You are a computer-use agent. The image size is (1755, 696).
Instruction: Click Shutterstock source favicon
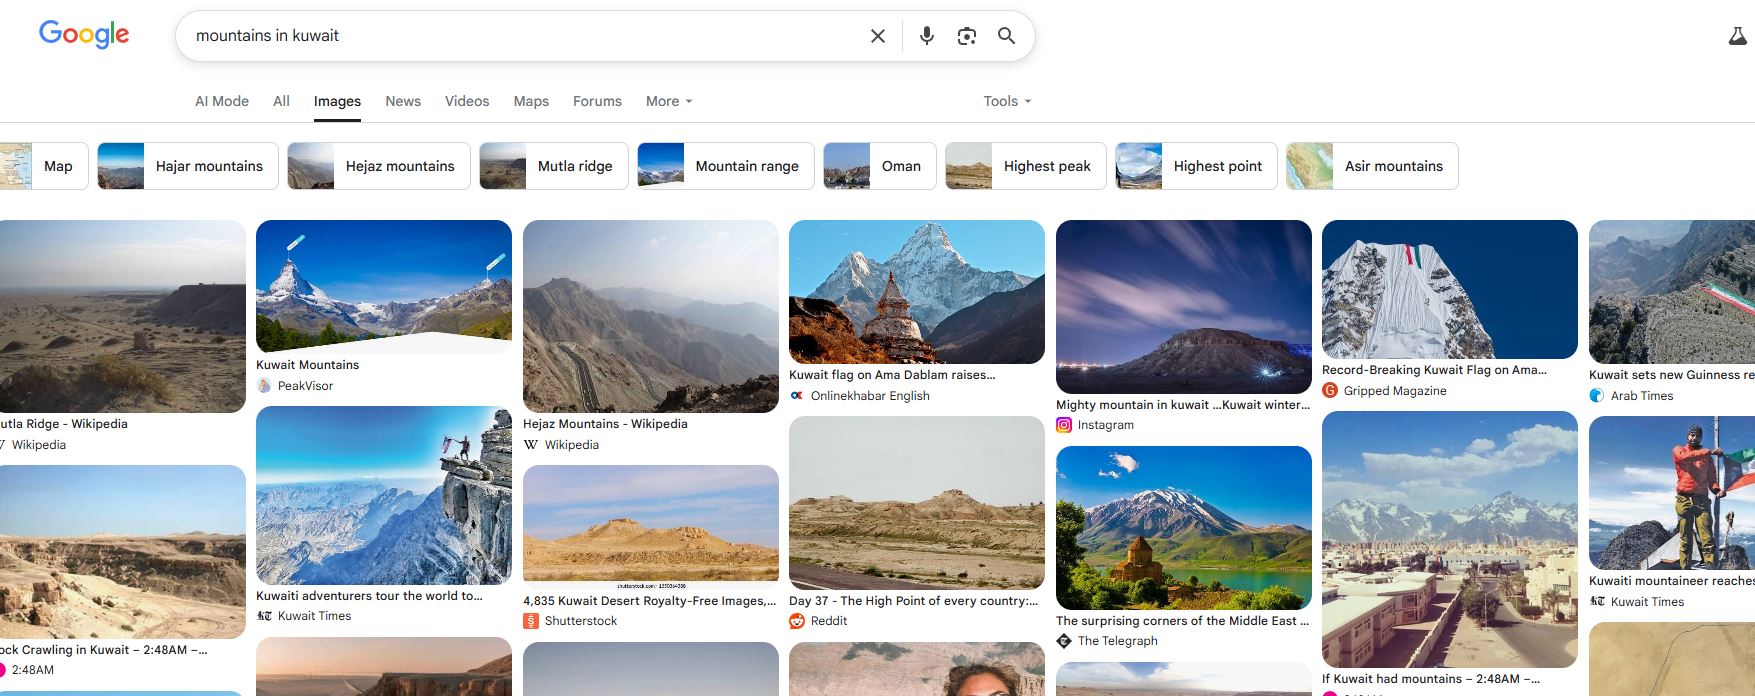[531, 620]
